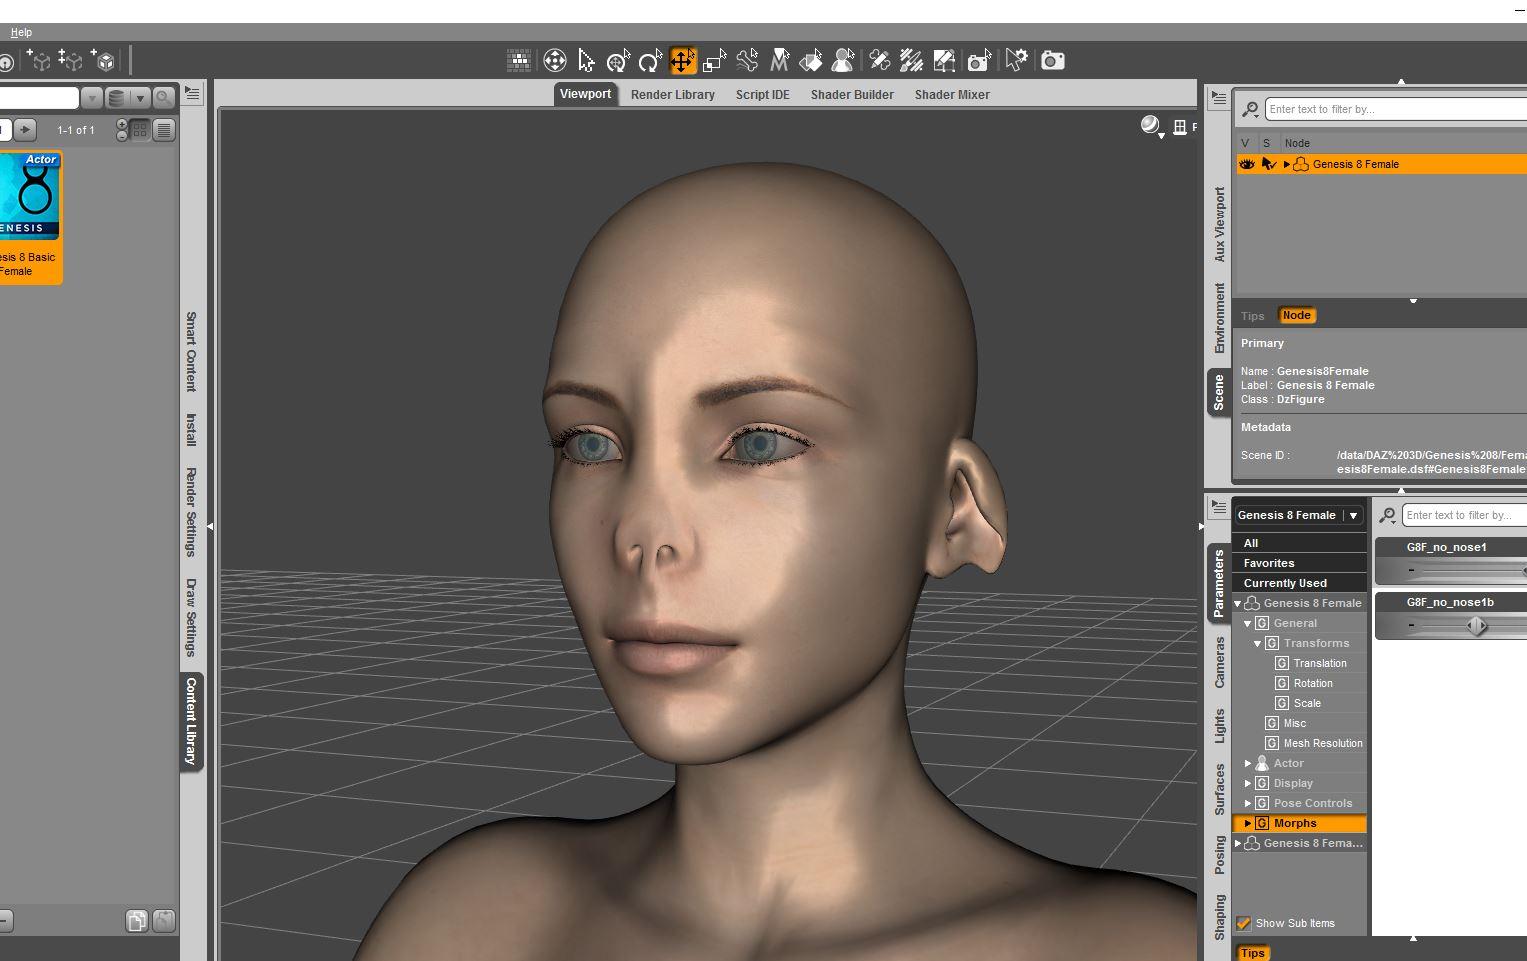Select the active Translate tool
Image resolution: width=1527 pixels, height=961 pixels.
pyautogui.click(x=683, y=61)
